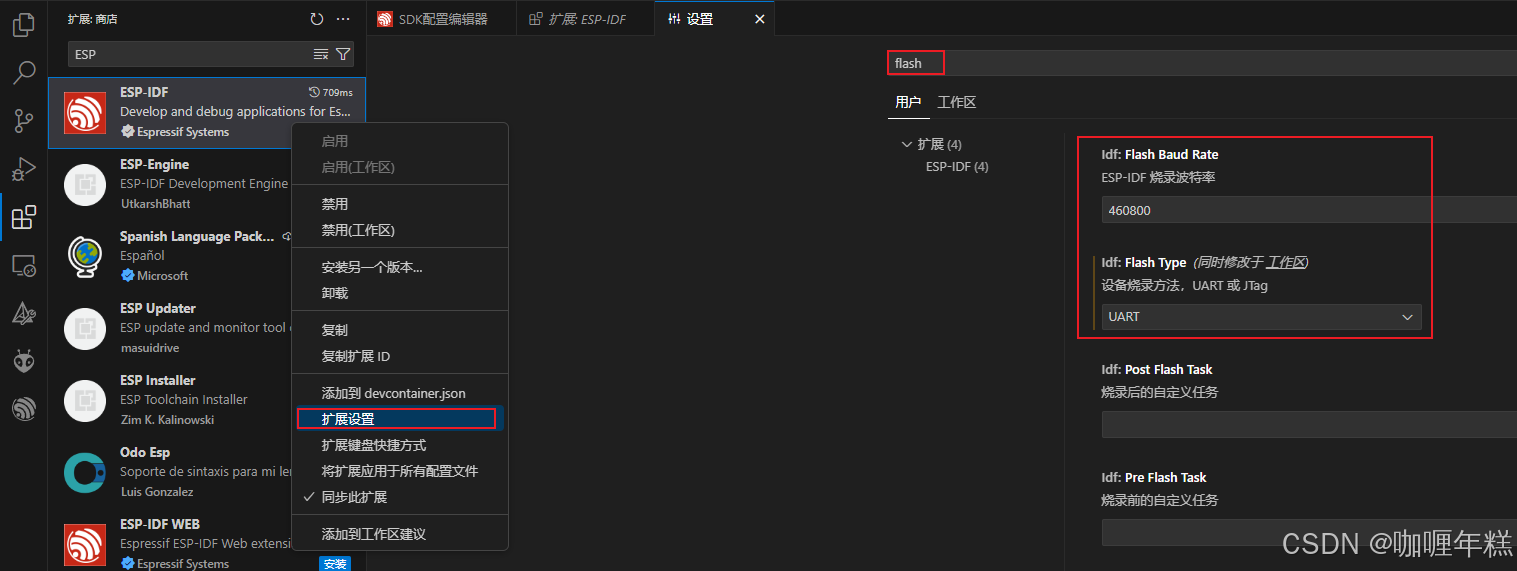Open the Search view in activity bar
The image size is (1517, 571).
point(24,72)
